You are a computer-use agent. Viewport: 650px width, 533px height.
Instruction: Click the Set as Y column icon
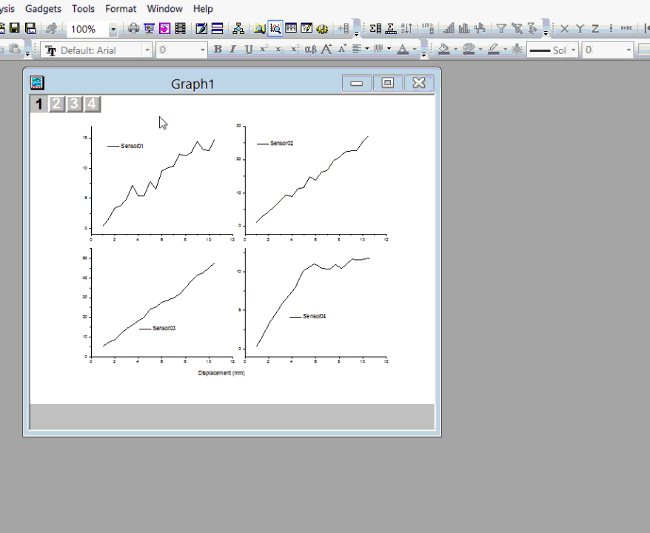580,29
